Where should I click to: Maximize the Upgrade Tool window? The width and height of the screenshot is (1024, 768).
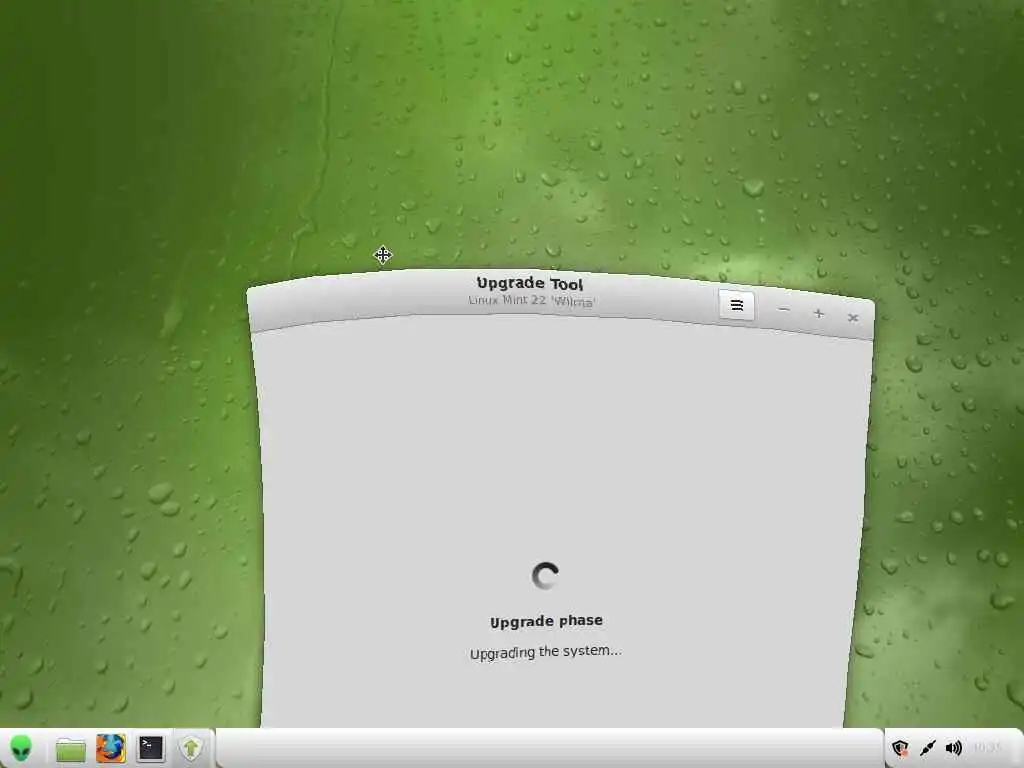pyautogui.click(x=818, y=313)
